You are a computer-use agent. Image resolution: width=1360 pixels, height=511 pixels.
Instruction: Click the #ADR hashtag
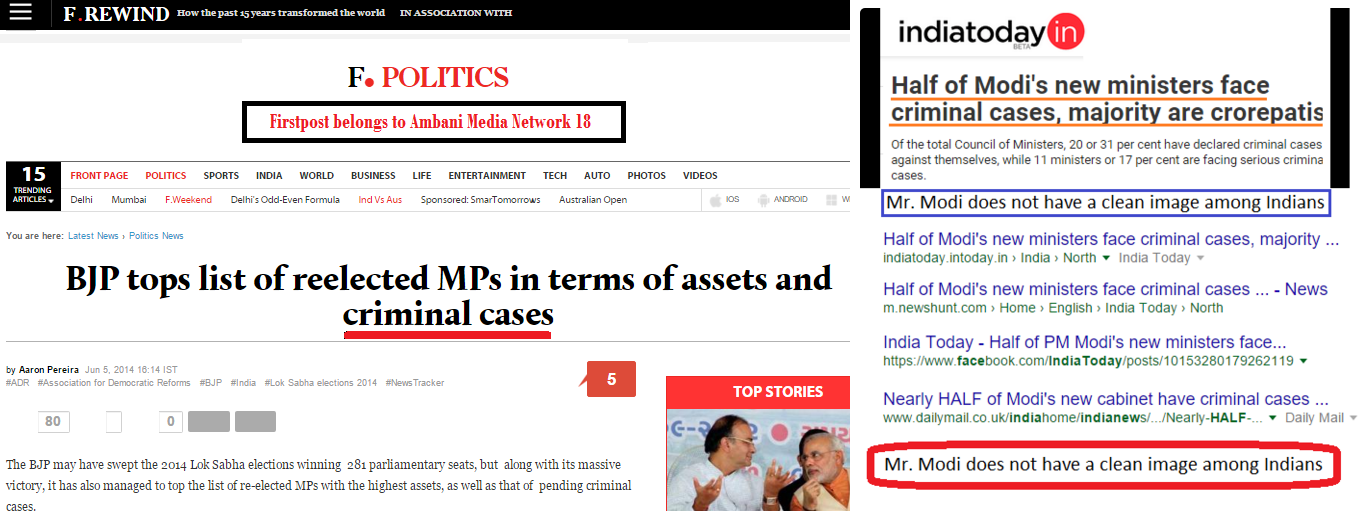[x=17, y=383]
